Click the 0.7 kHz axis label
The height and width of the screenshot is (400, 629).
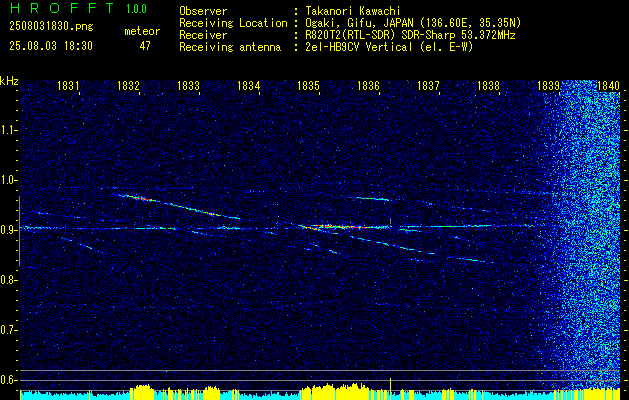point(8,330)
